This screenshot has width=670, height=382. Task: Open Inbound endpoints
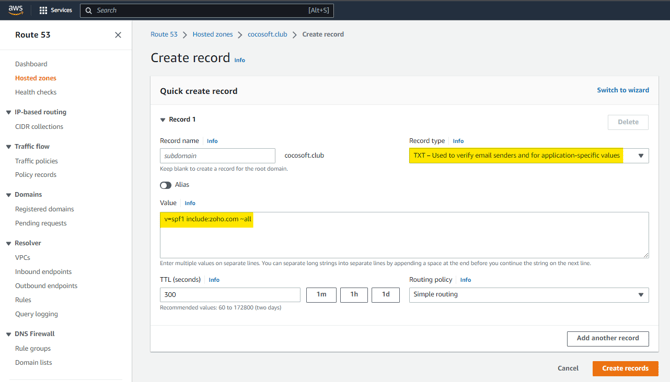pos(43,271)
